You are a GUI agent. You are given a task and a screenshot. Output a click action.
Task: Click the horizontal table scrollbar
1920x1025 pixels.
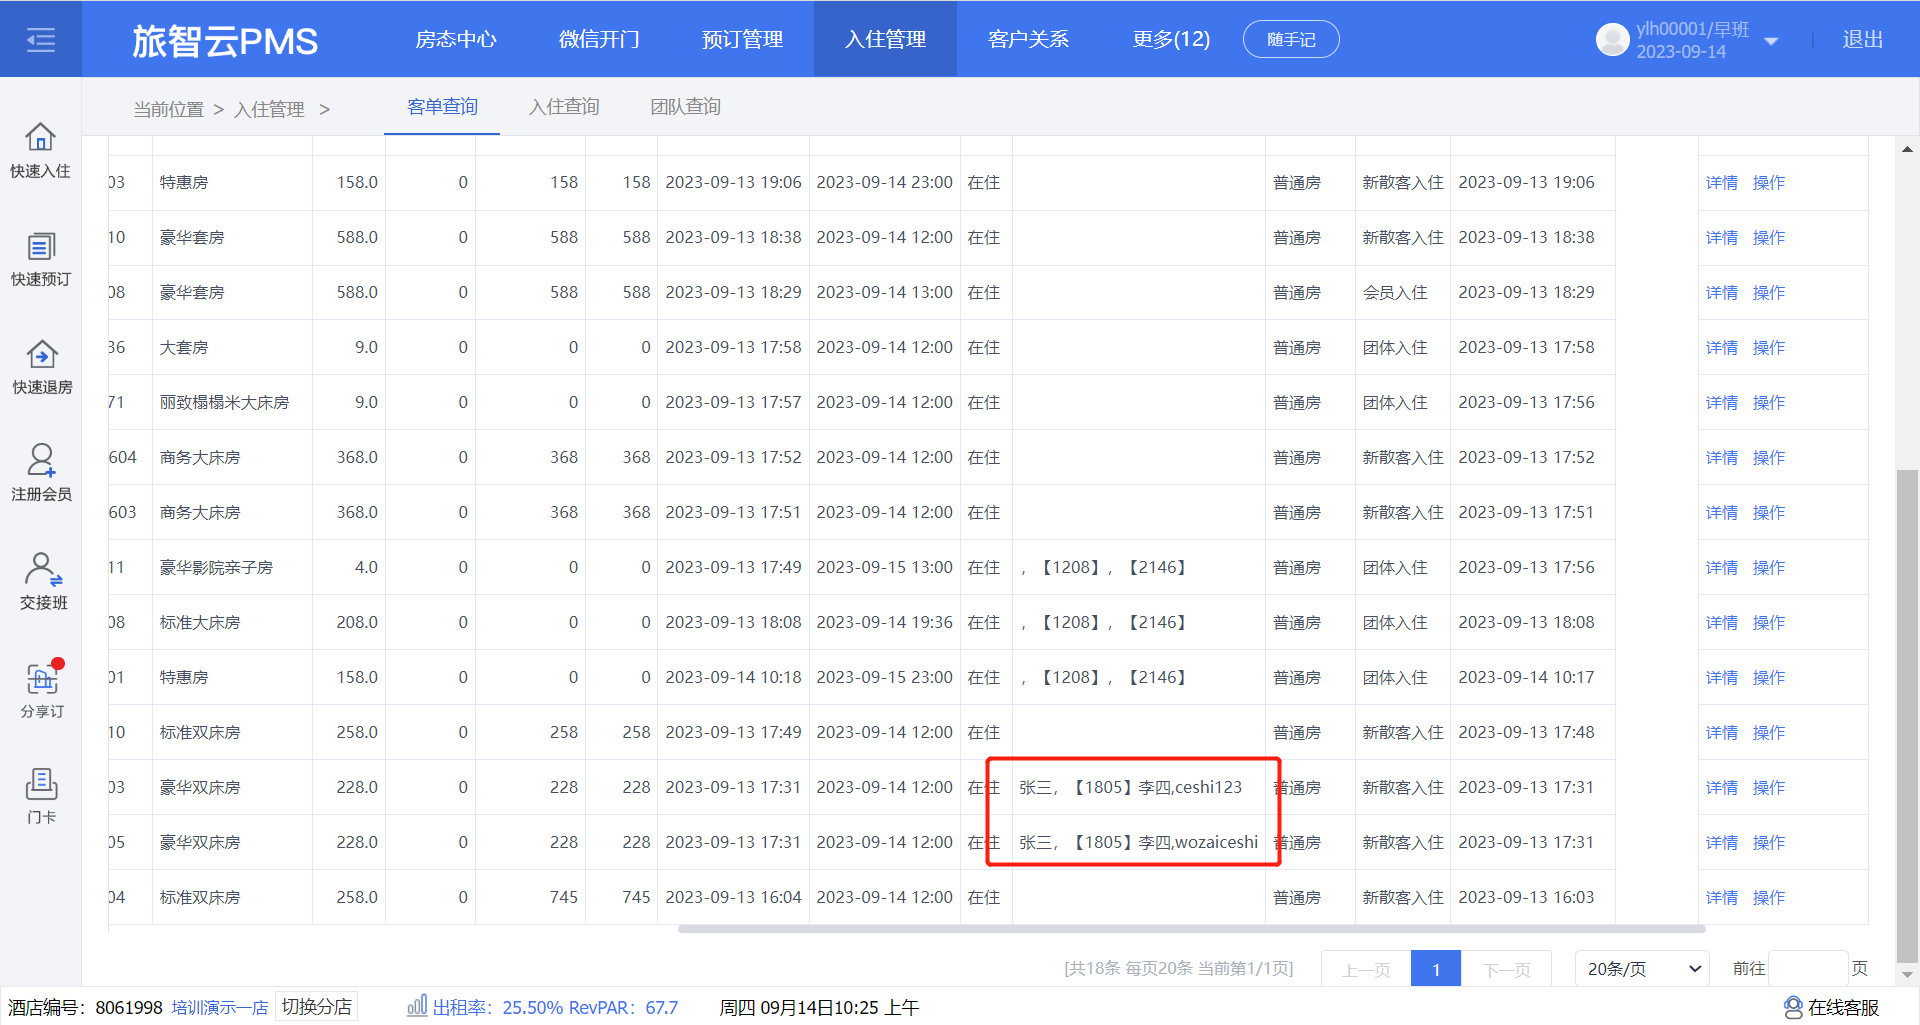[x=1191, y=929]
